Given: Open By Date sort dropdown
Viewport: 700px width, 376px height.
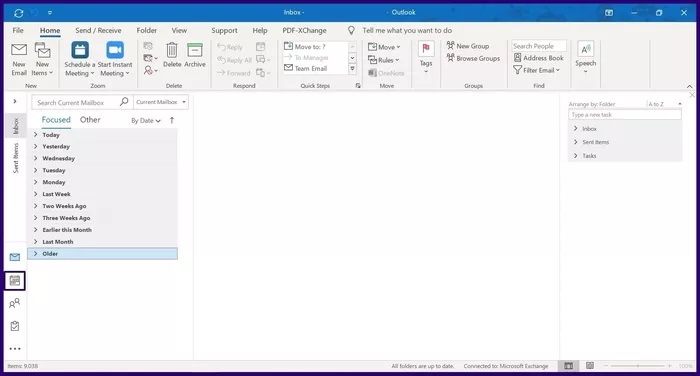Looking at the screenshot, I should [x=146, y=121].
